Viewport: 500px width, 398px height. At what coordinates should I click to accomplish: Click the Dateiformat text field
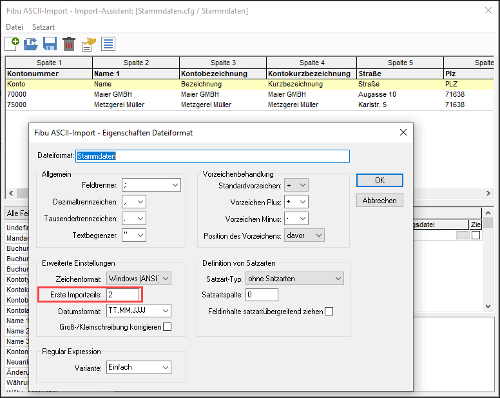pyautogui.click(x=213, y=156)
